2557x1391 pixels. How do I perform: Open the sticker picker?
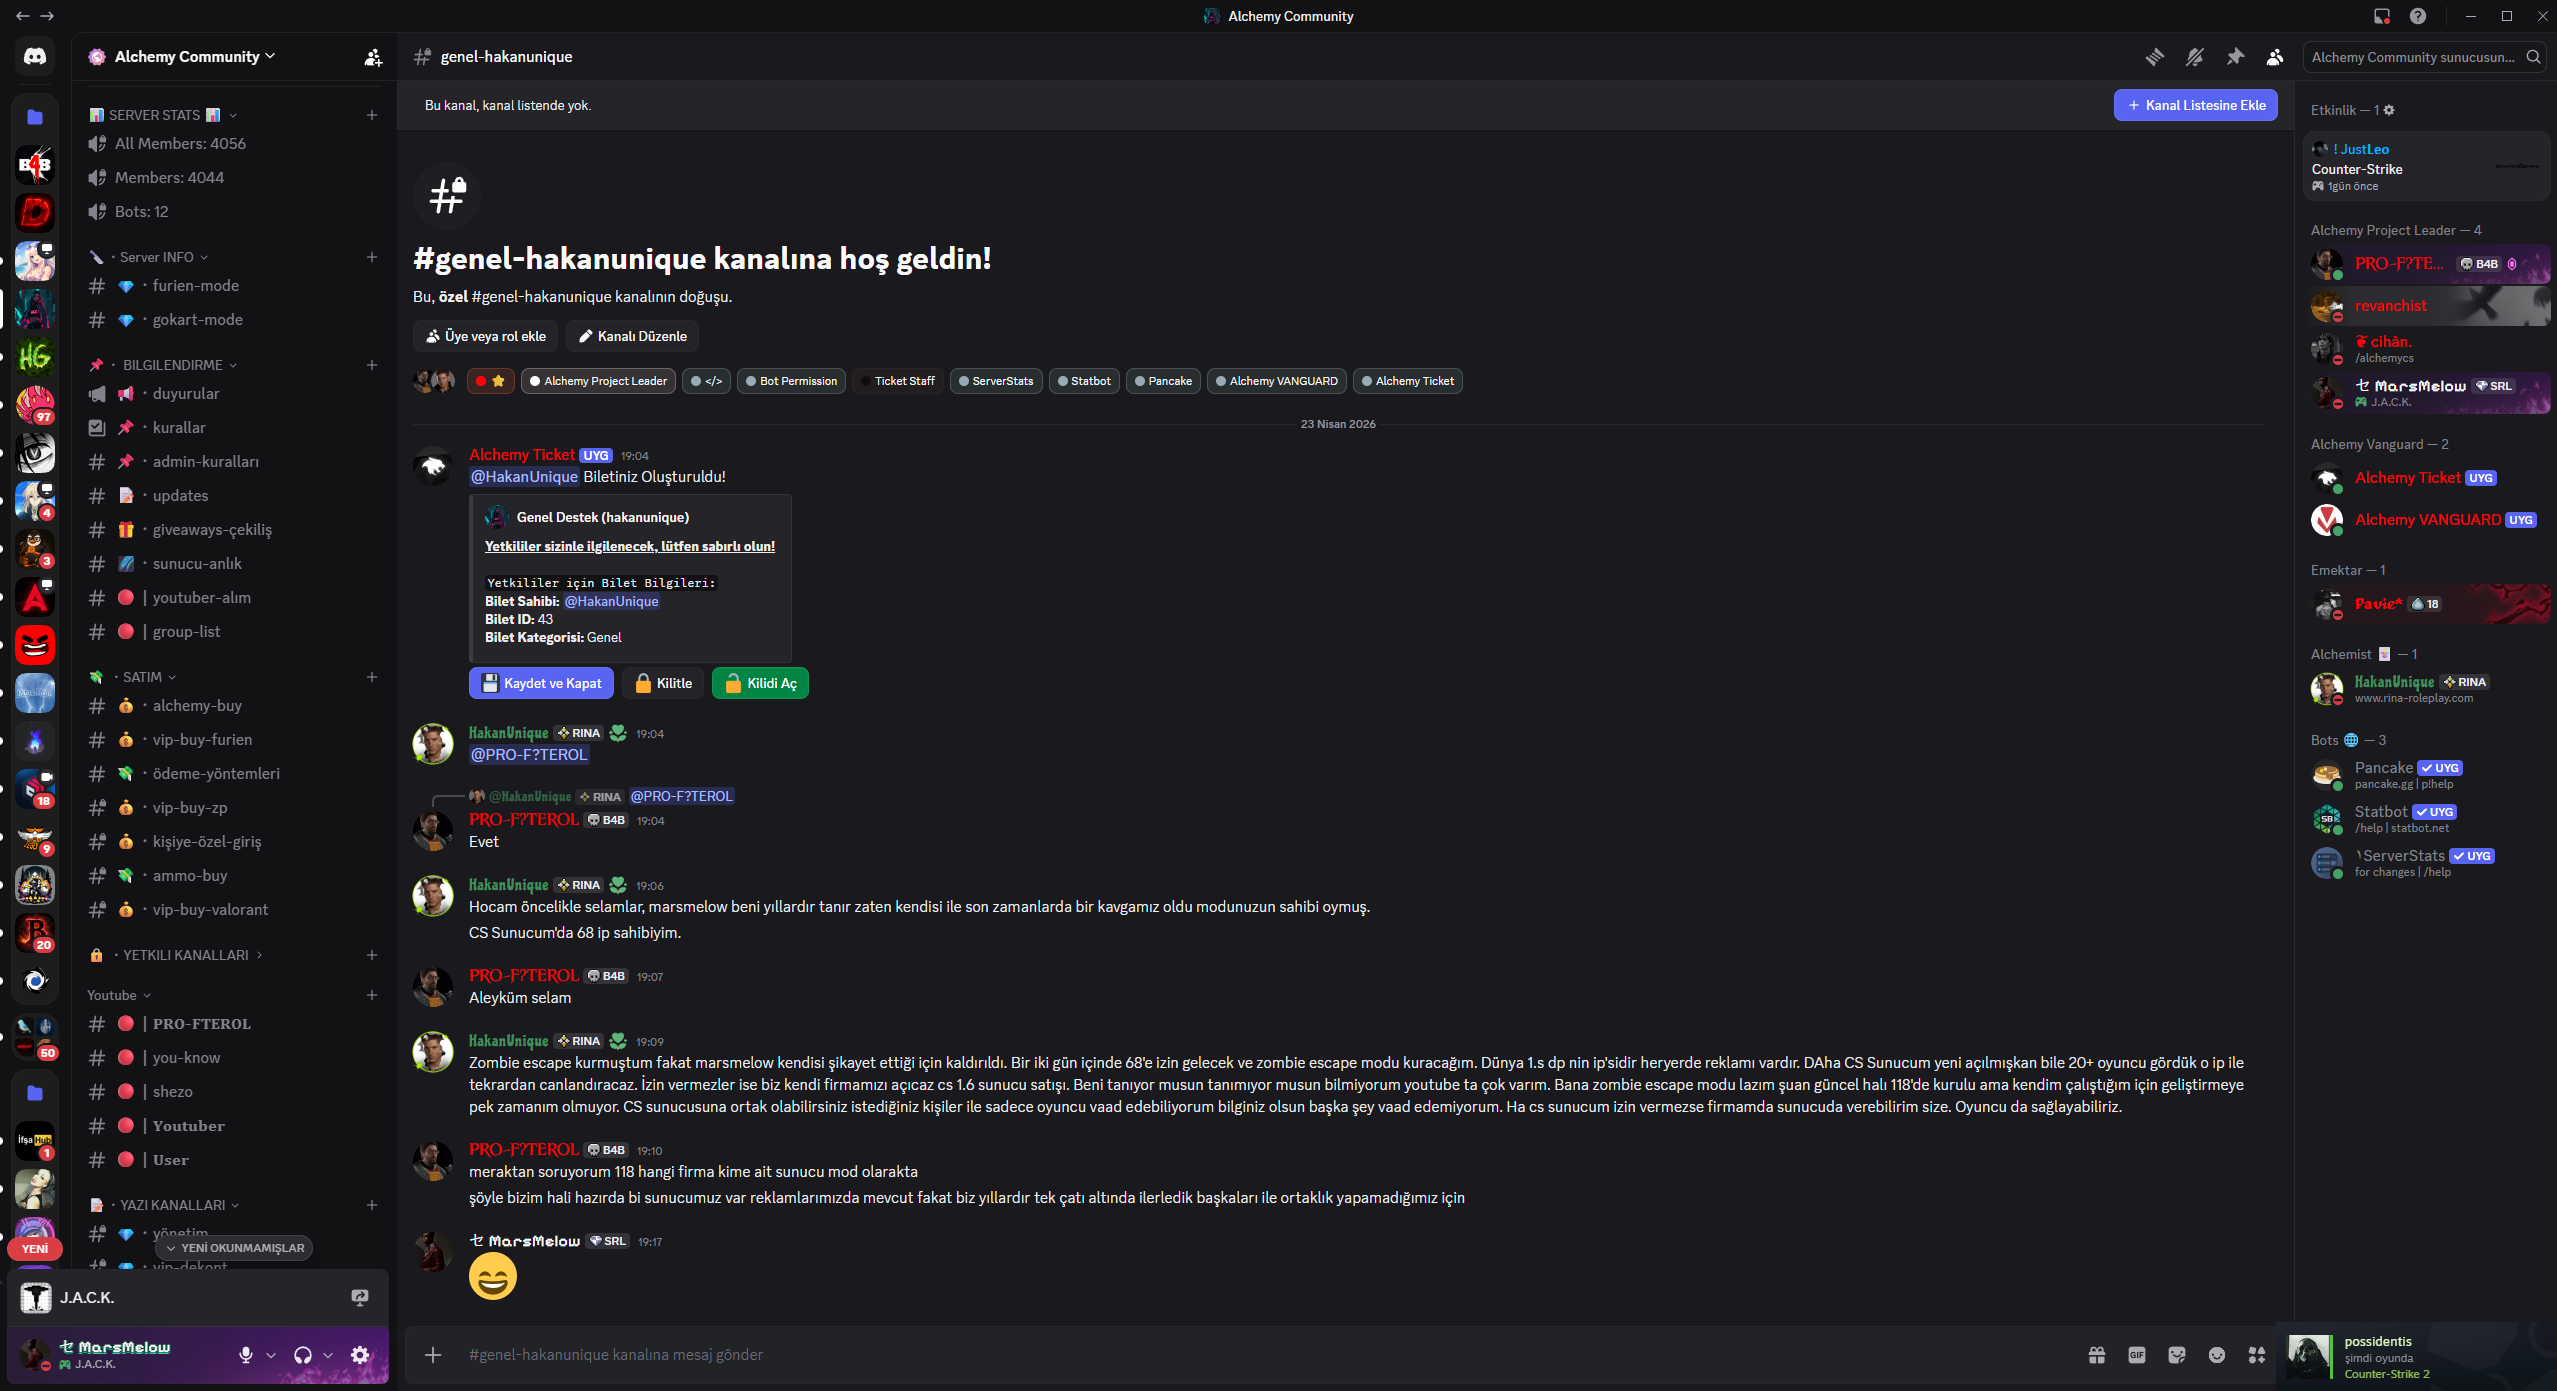[2177, 1355]
